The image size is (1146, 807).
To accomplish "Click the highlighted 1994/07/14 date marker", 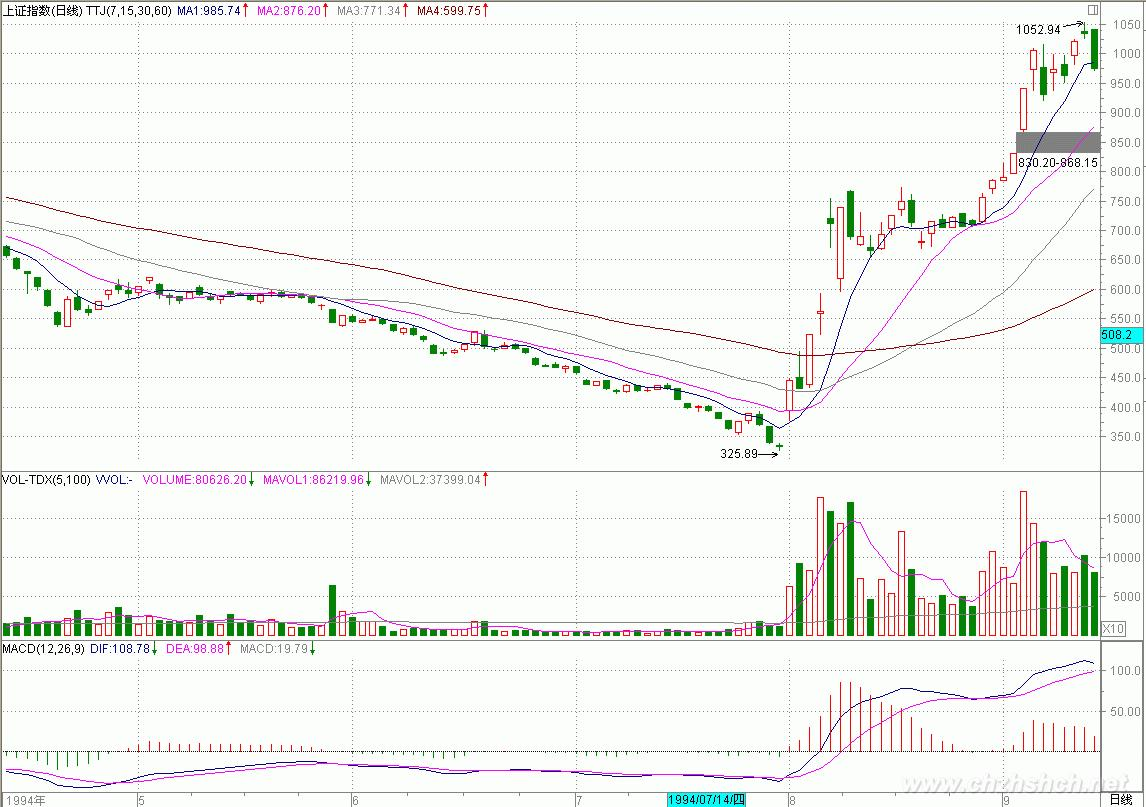I will [712, 799].
